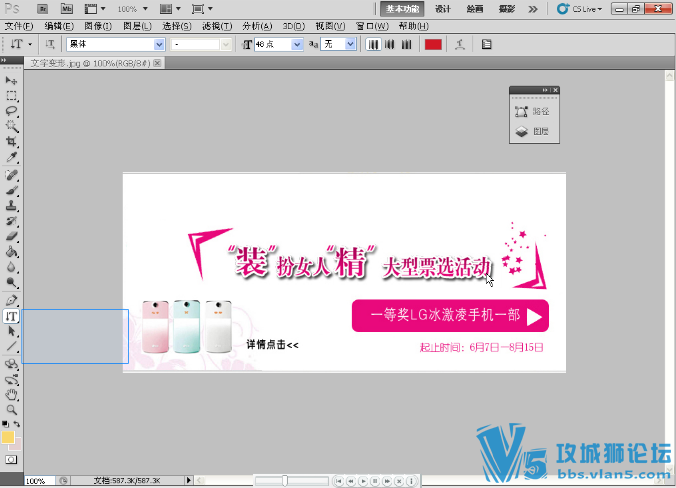Screen dimensions: 676x488
Task: Click the yellow foreground color swatch
Action: [7, 438]
